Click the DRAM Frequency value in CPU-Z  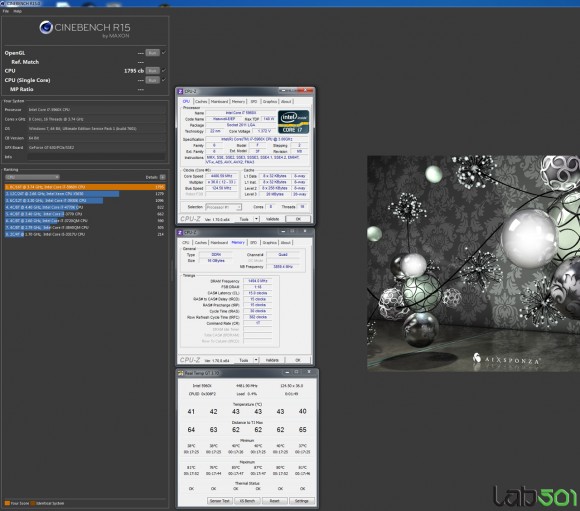coord(258,281)
